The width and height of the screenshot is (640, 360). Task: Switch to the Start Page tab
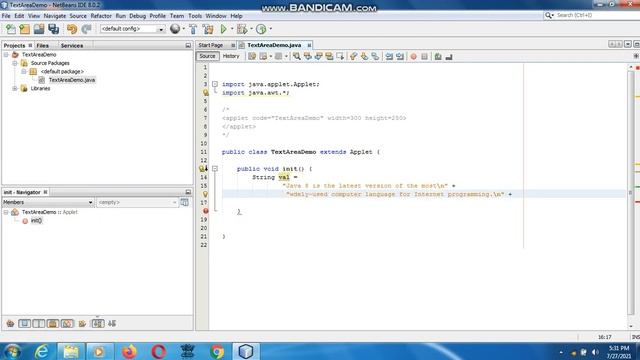click(211, 45)
